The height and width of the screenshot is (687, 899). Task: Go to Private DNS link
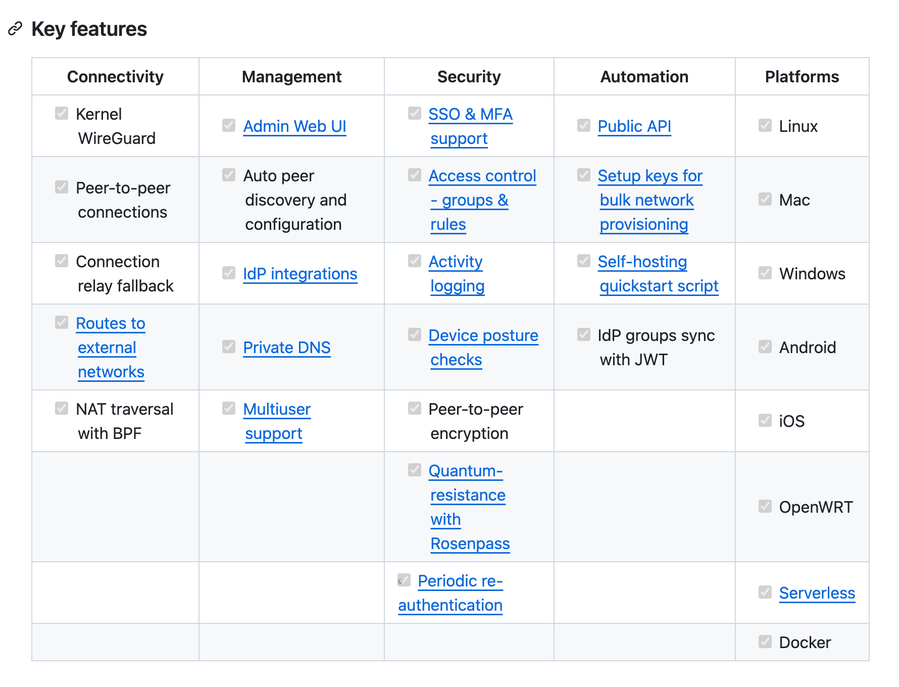coord(286,348)
